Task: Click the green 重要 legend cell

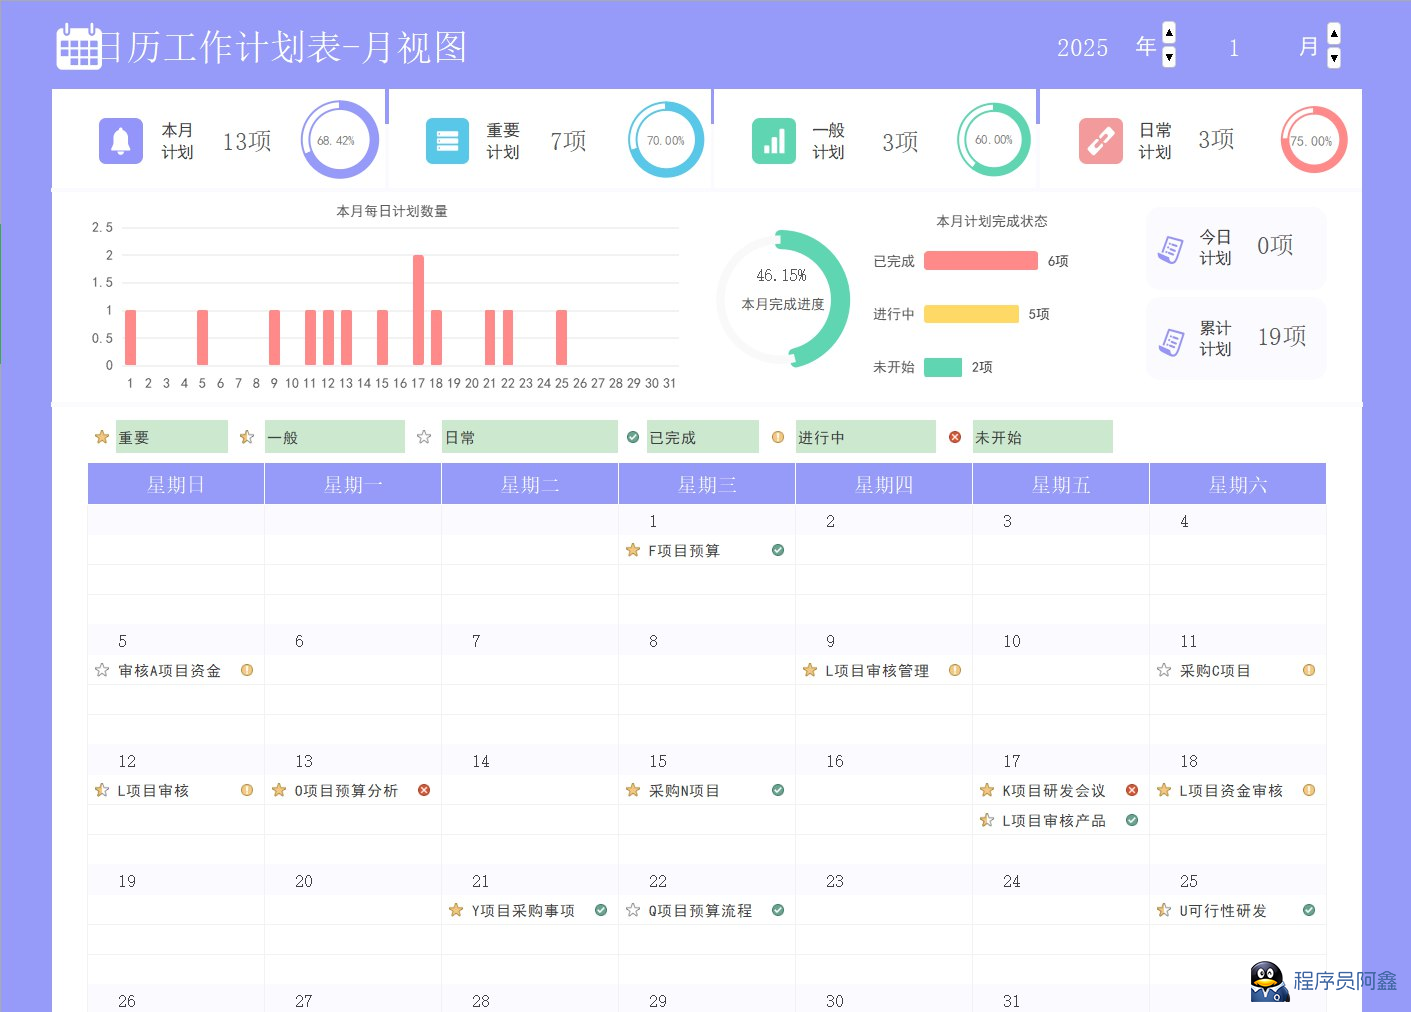Action: [172, 437]
